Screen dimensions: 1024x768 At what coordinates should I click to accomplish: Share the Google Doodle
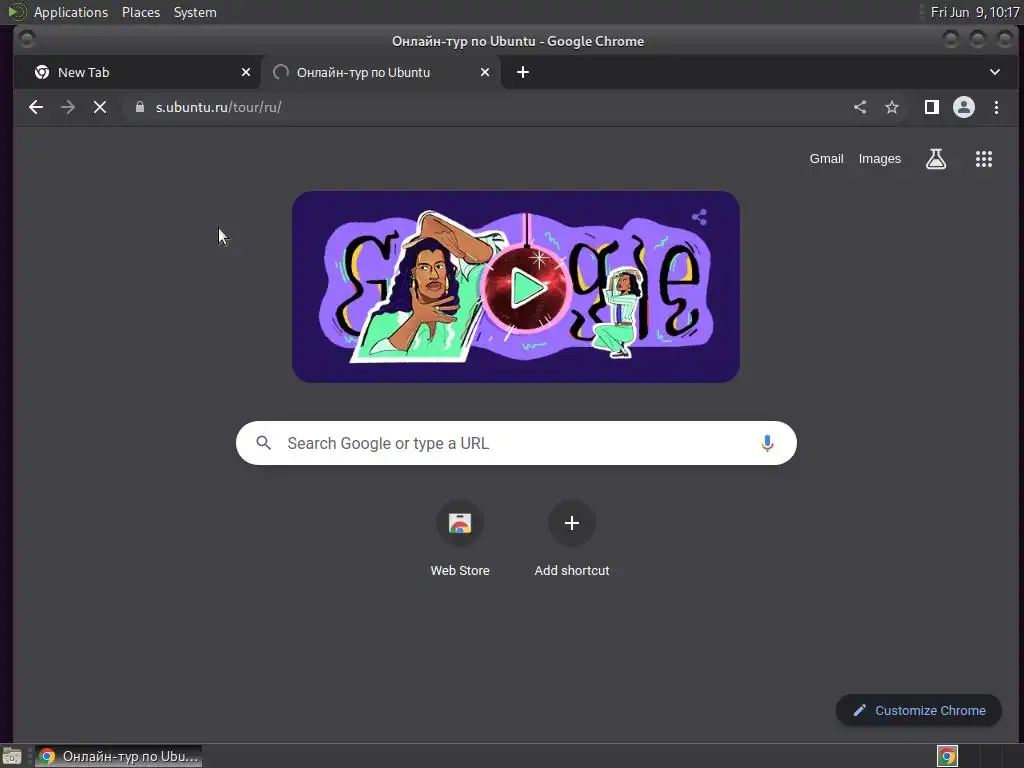tap(699, 217)
